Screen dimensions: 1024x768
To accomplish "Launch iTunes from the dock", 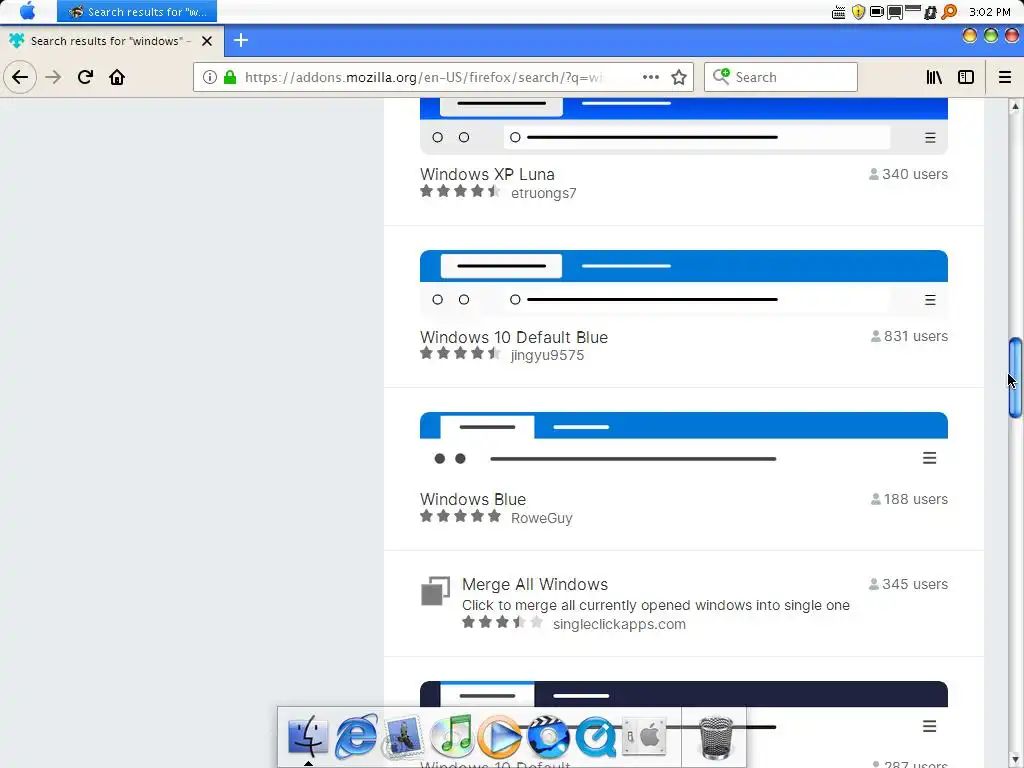I will 451,736.
